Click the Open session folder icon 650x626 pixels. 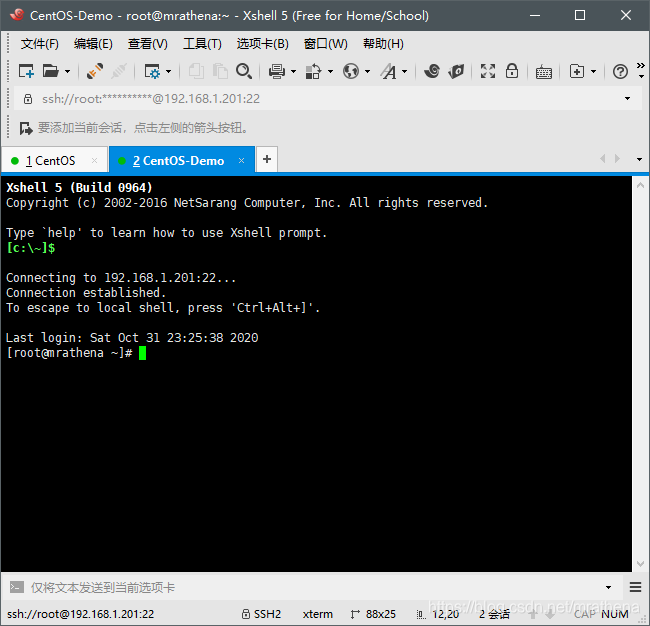tap(51, 71)
